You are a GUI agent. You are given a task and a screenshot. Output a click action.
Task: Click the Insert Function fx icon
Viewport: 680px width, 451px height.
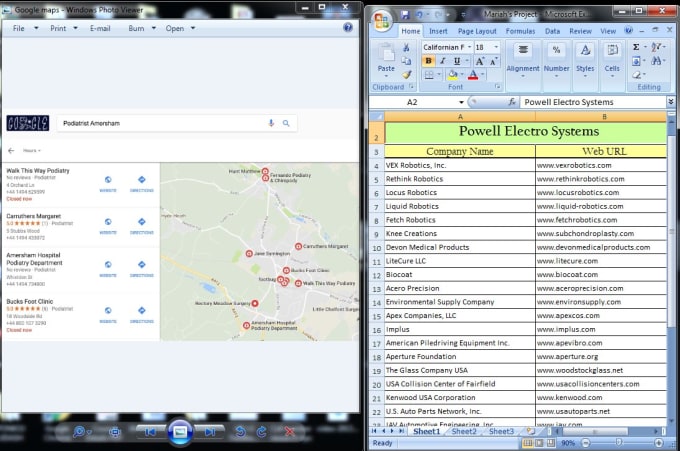(512, 102)
